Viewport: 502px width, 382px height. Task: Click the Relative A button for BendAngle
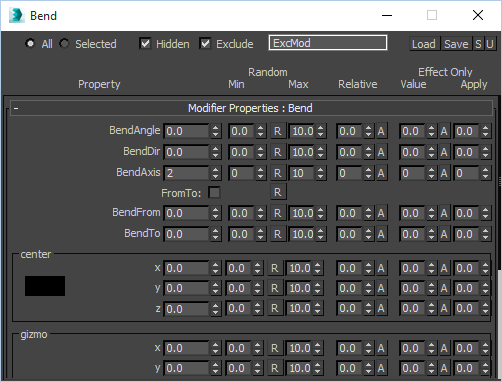pos(381,131)
